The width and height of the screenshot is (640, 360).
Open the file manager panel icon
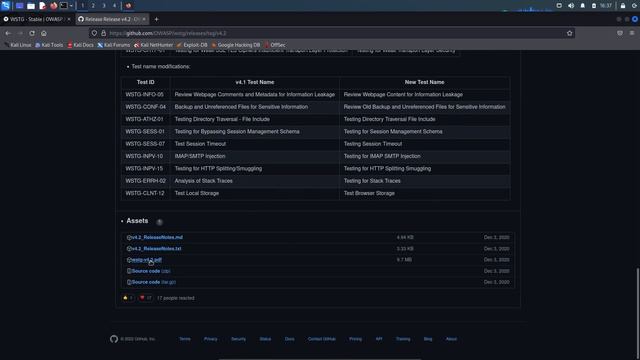coord(31,6)
